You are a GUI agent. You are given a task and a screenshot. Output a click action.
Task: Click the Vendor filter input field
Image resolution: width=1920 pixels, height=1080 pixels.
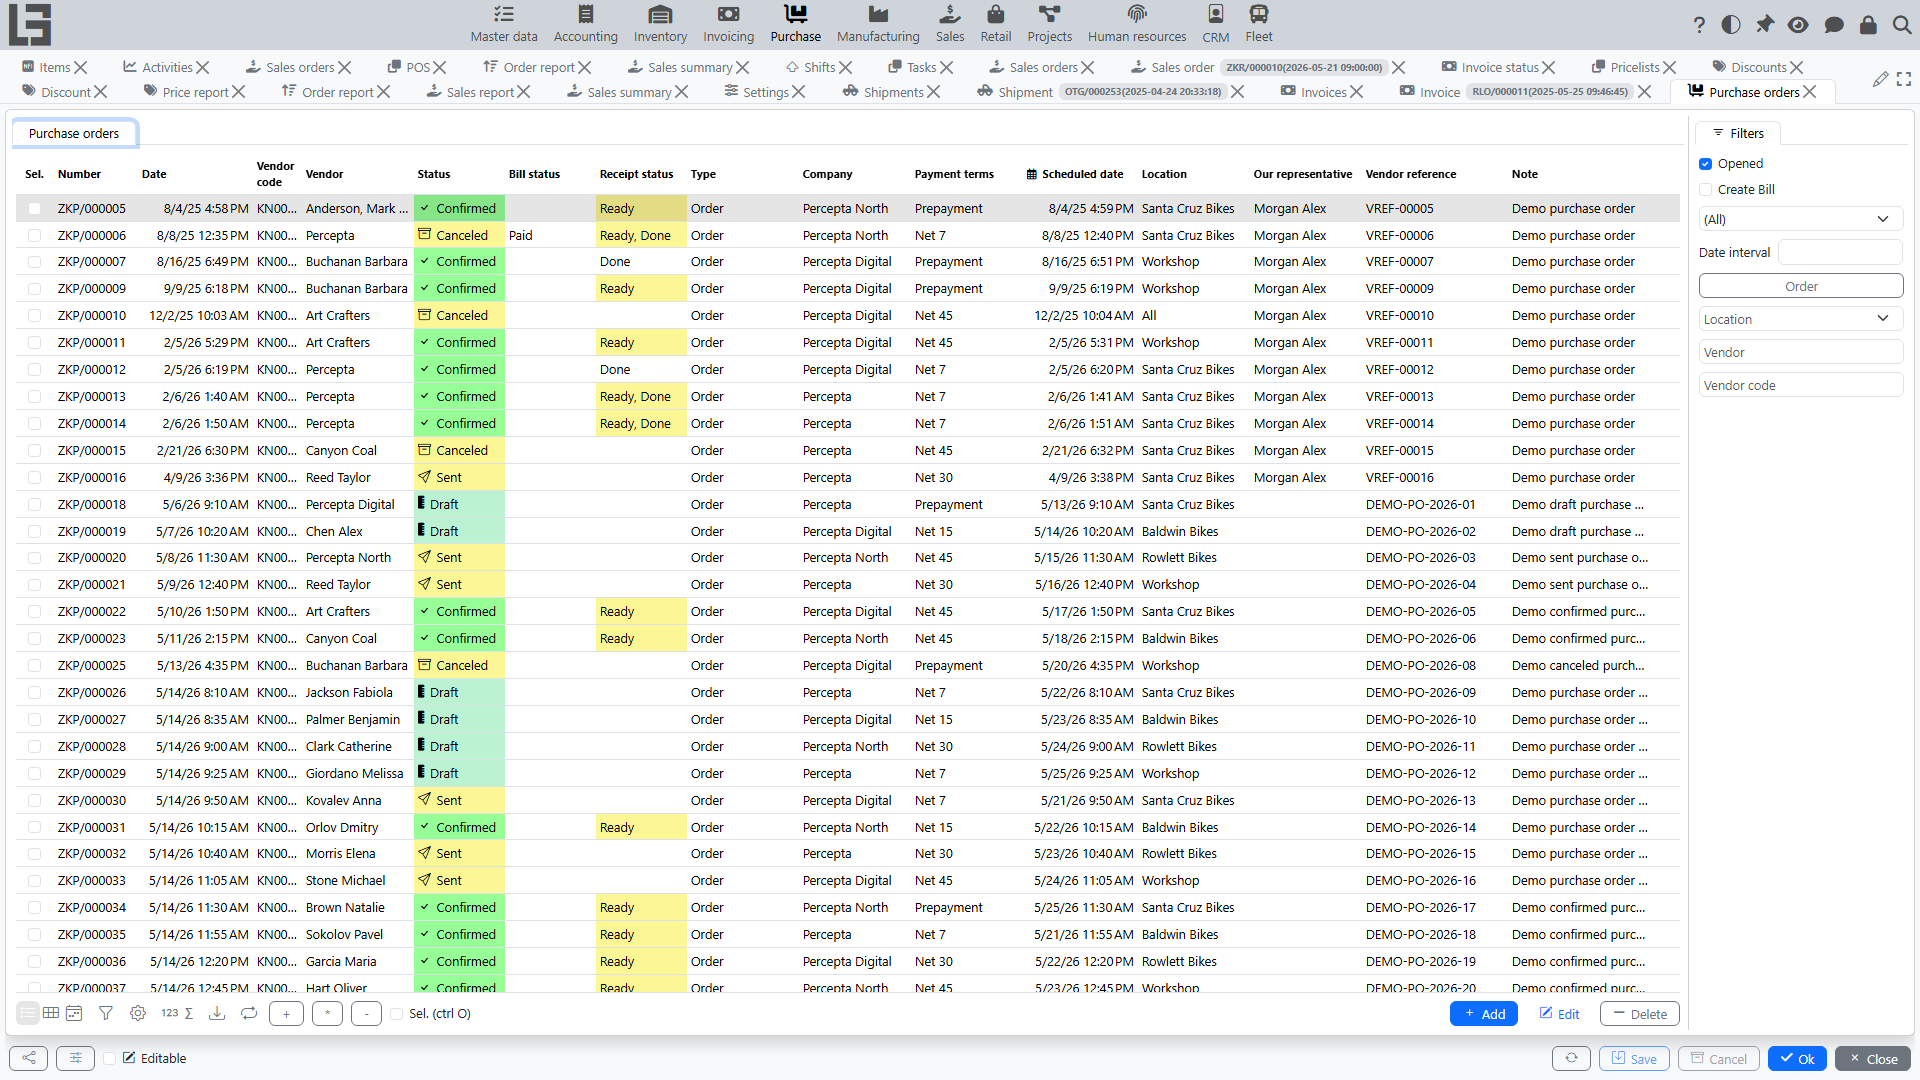pyautogui.click(x=1800, y=353)
